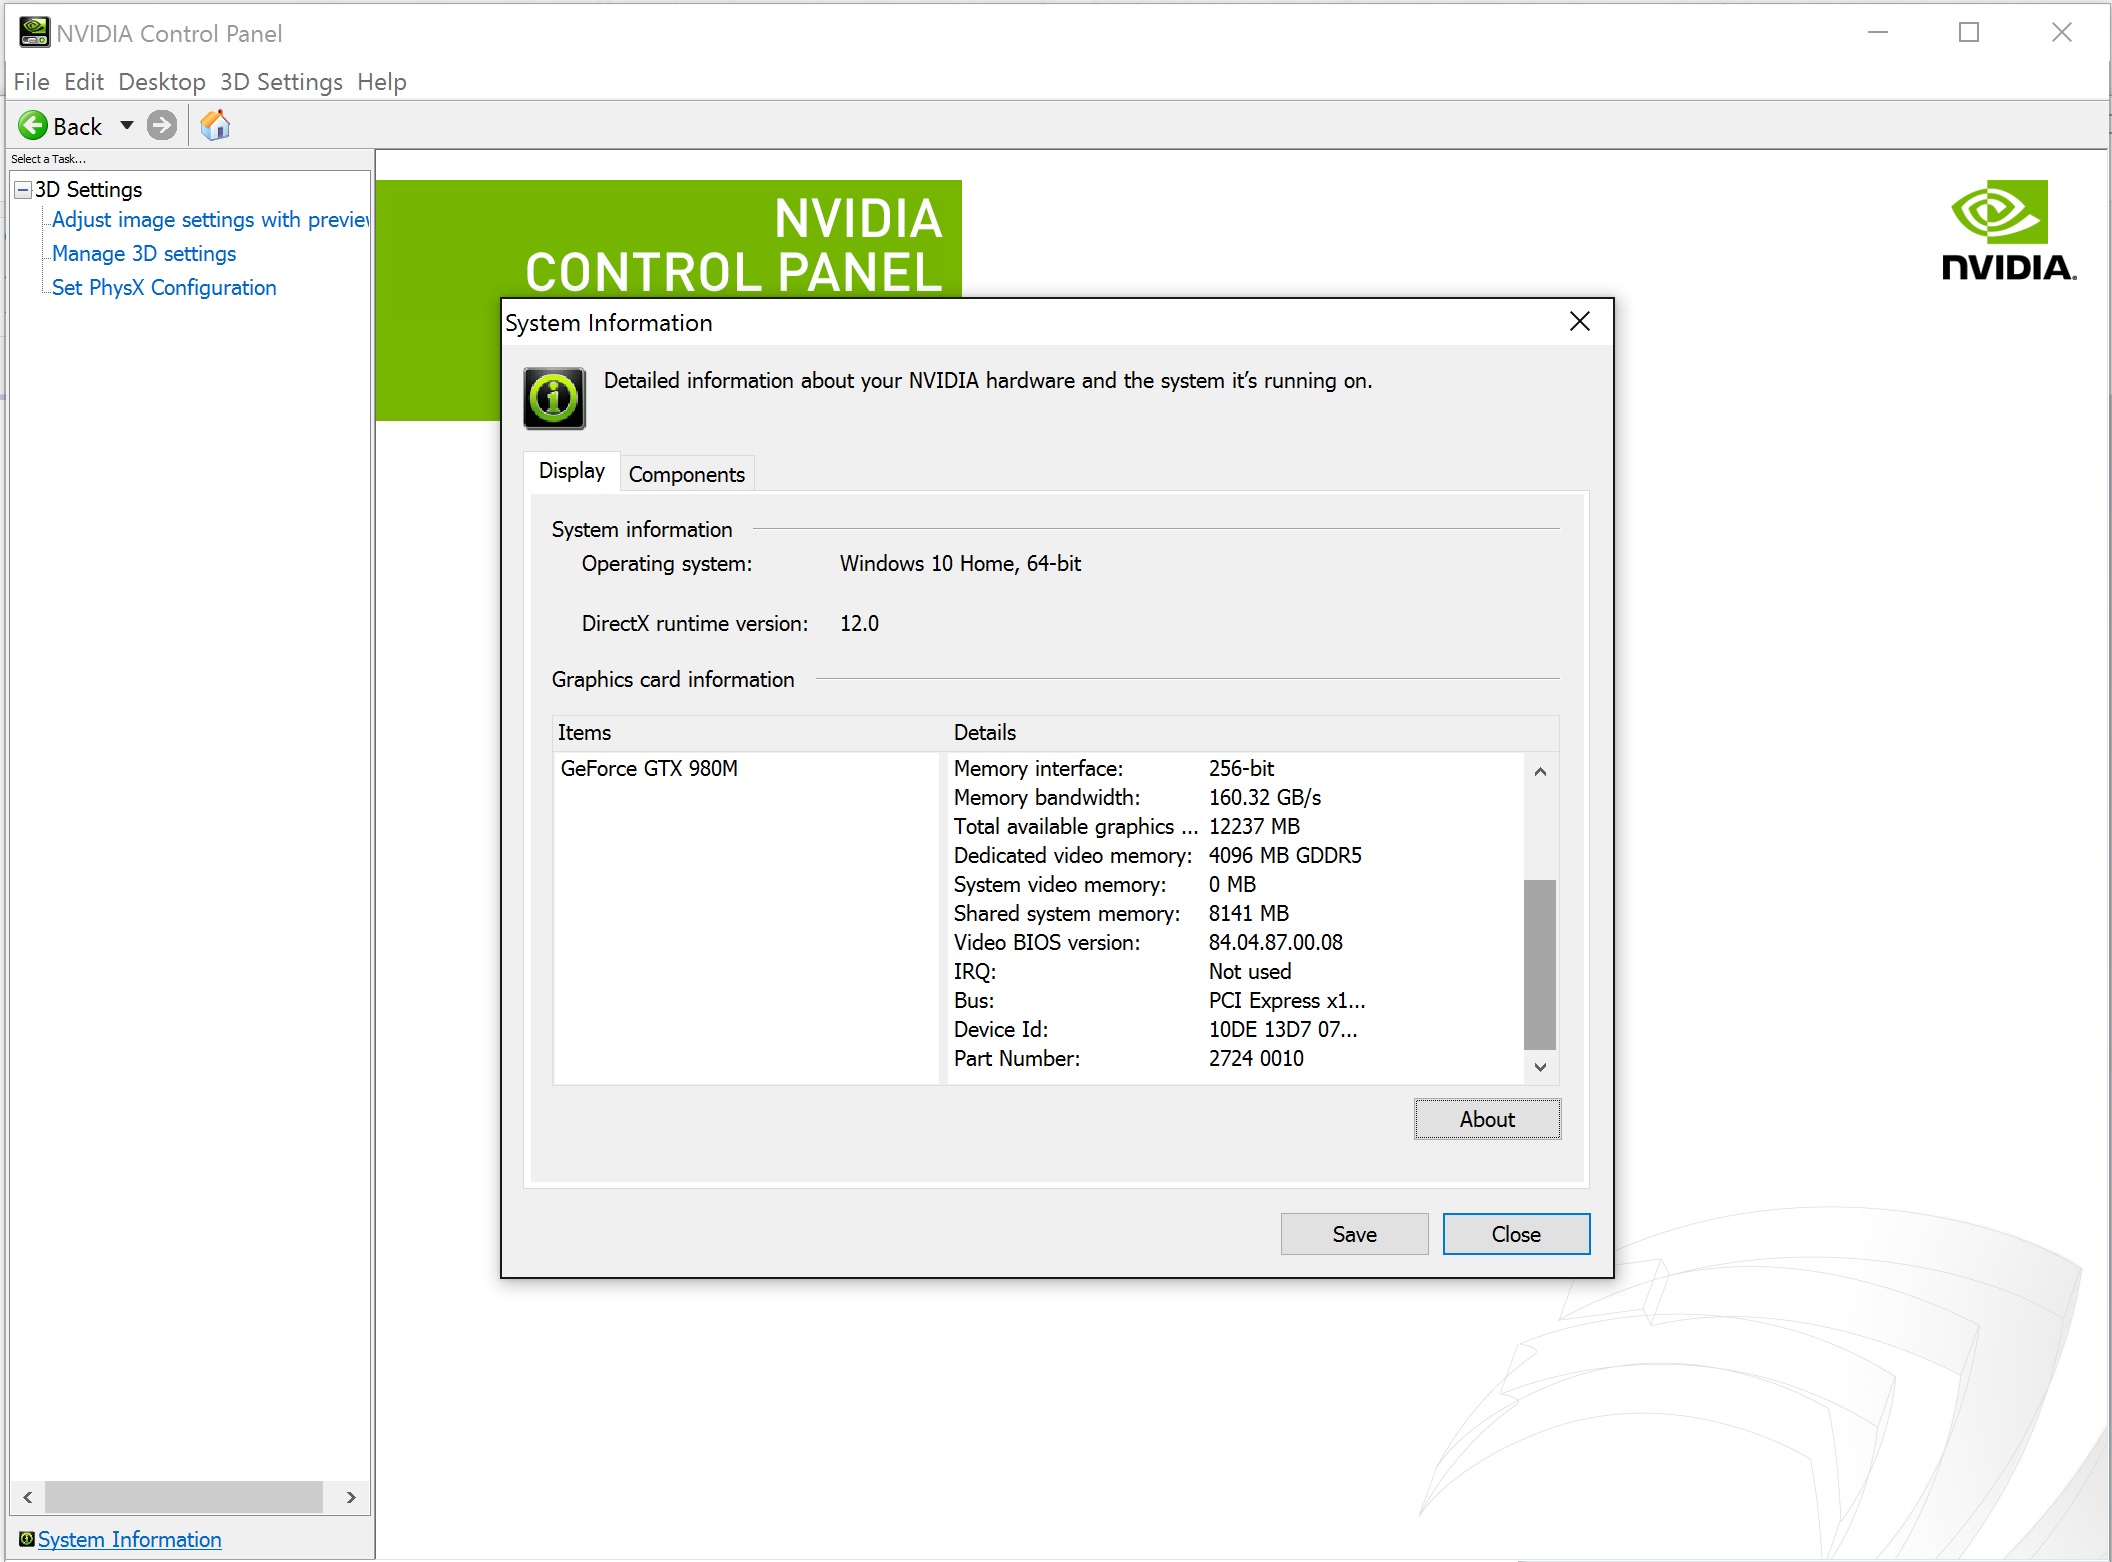The image size is (2112, 1562).
Task: Click the IRQ Not used row
Action: [x=1236, y=971]
